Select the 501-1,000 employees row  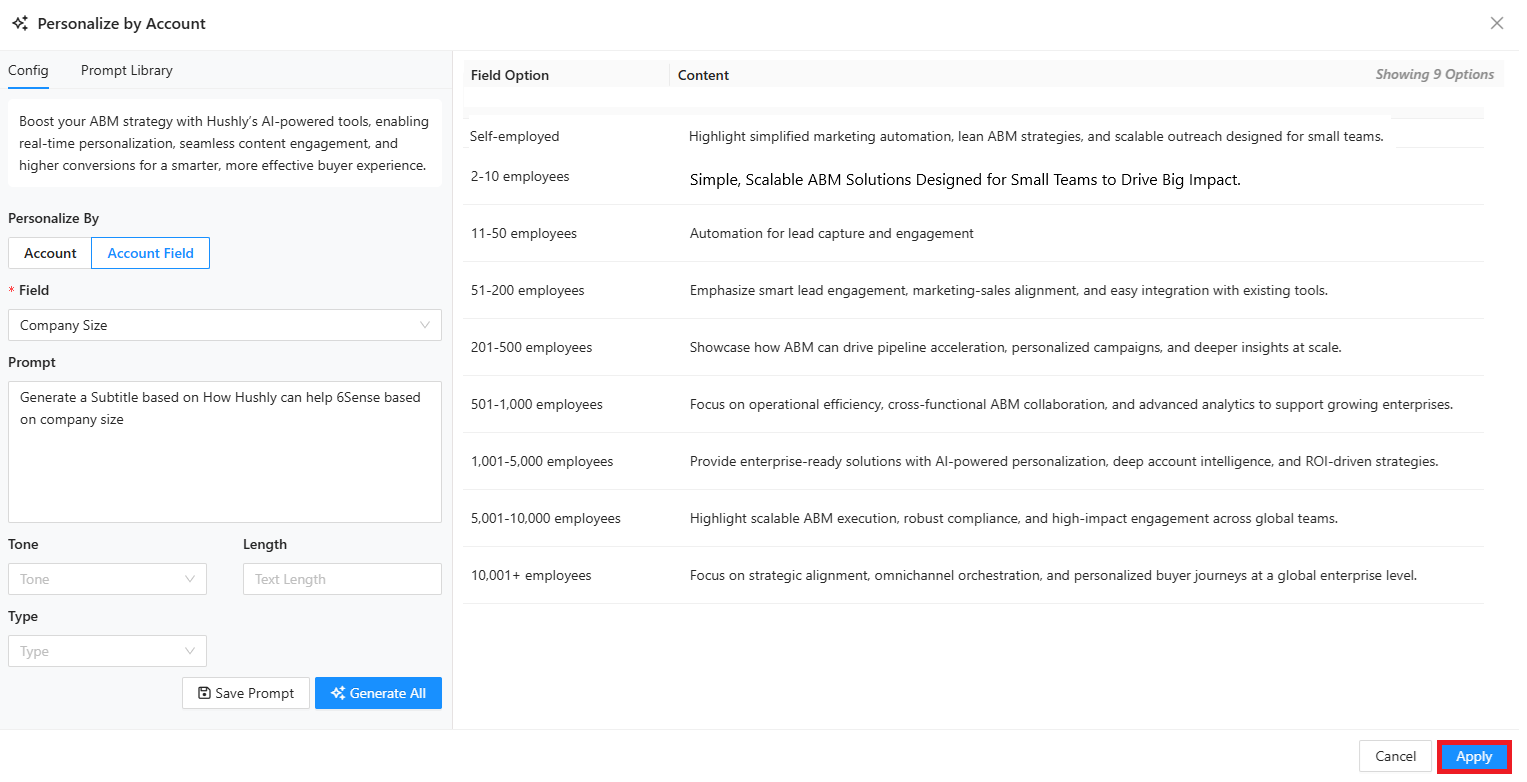tap(973, 404)
